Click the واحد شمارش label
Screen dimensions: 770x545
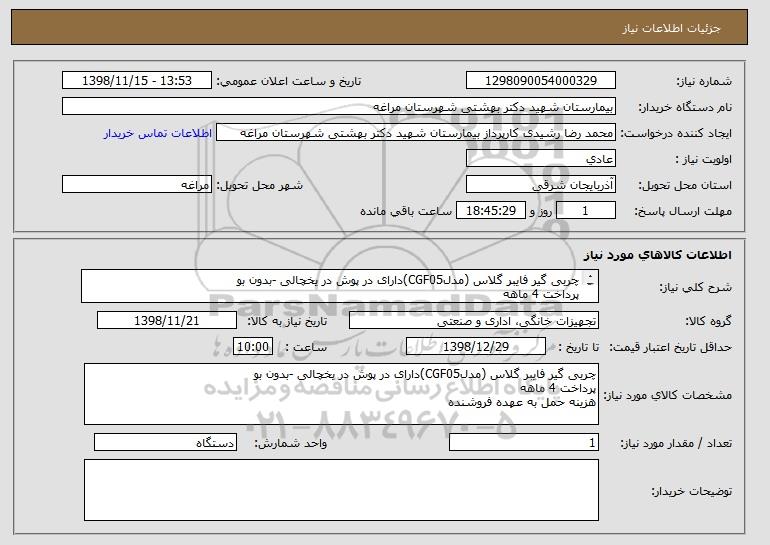(x=290, y=443)
